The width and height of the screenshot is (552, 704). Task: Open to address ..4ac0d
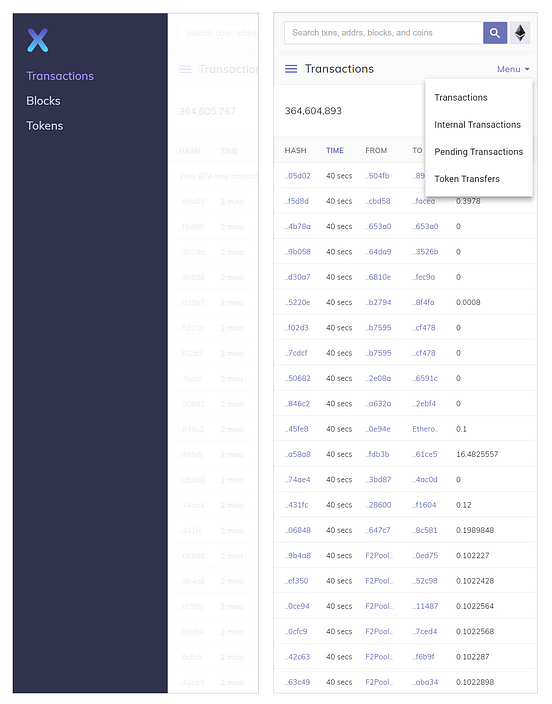coord(425,480)
